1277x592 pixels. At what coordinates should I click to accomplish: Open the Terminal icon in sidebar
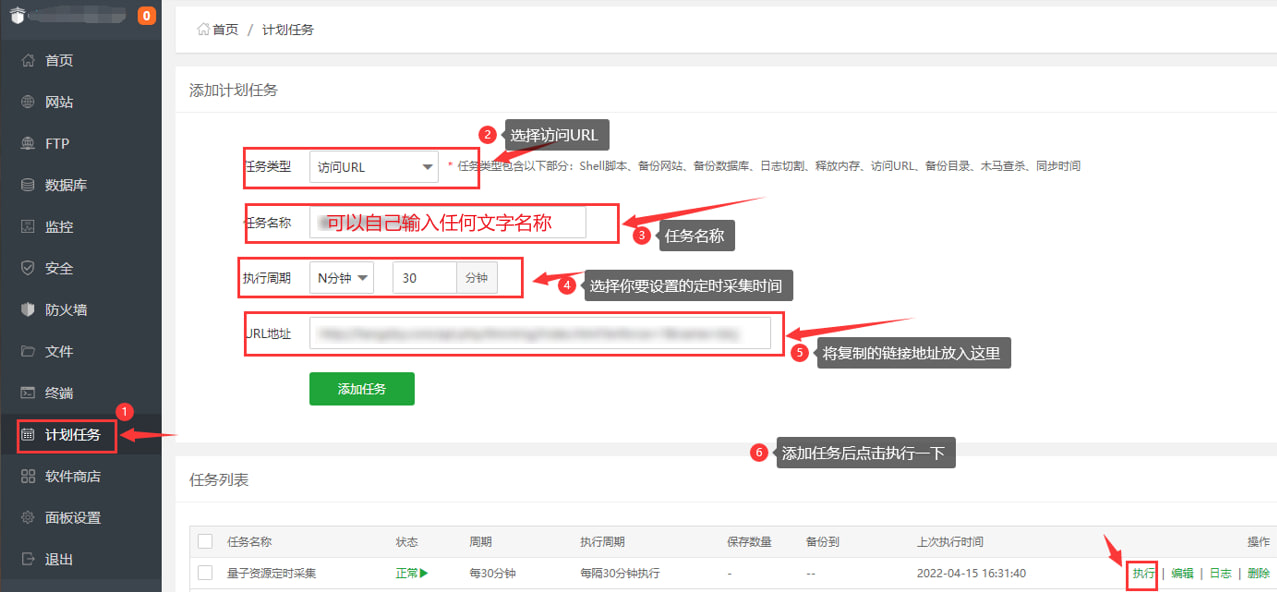(28, 393)
